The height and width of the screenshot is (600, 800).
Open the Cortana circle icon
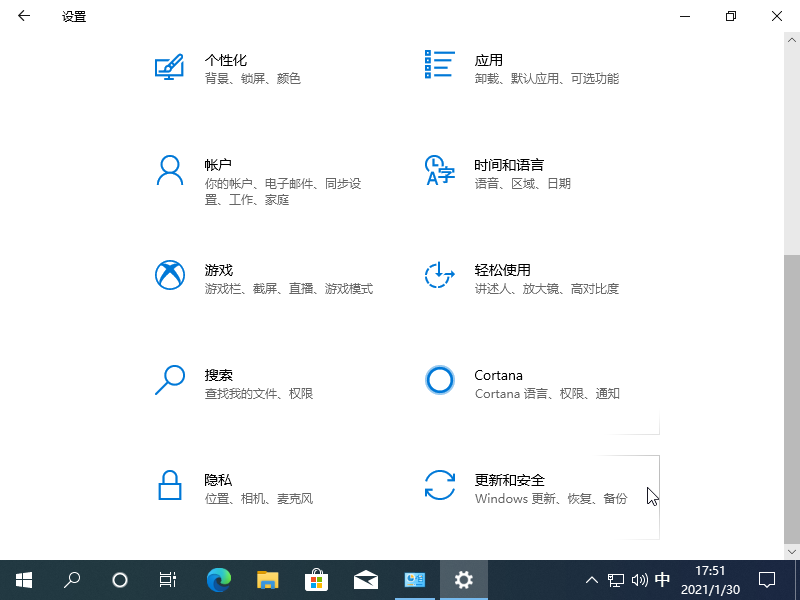440,380
